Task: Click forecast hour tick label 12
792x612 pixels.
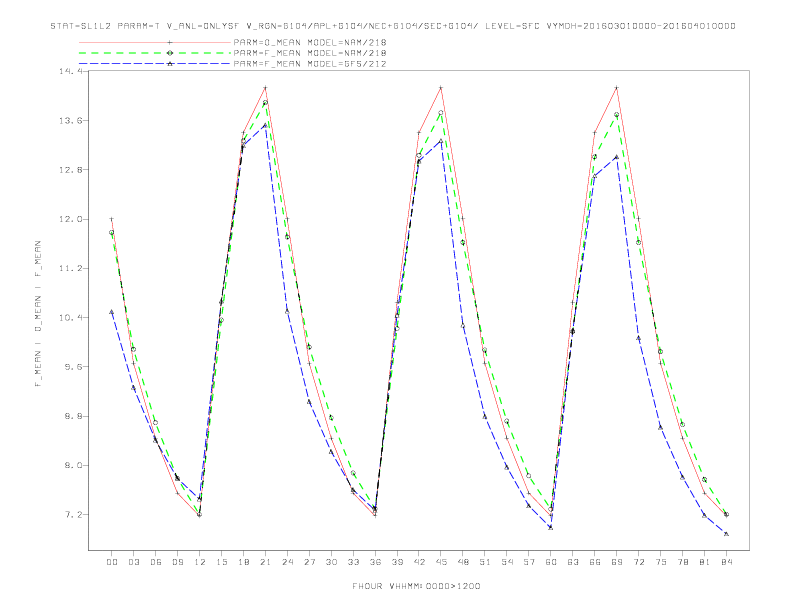Action: click(x=200, y=562)
